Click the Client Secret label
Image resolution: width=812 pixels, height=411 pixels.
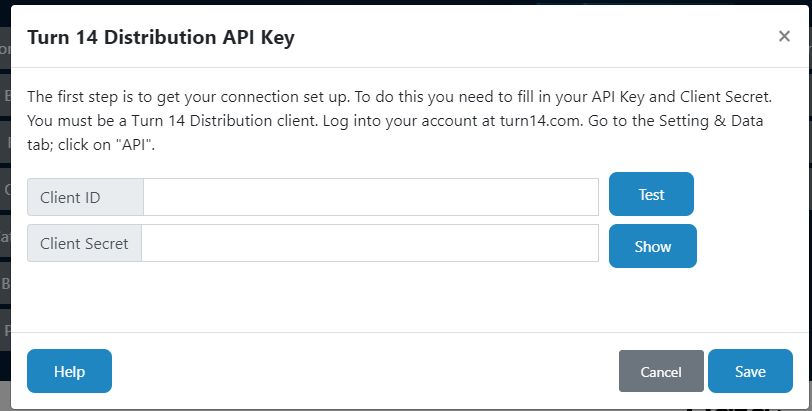click(84, 243)
